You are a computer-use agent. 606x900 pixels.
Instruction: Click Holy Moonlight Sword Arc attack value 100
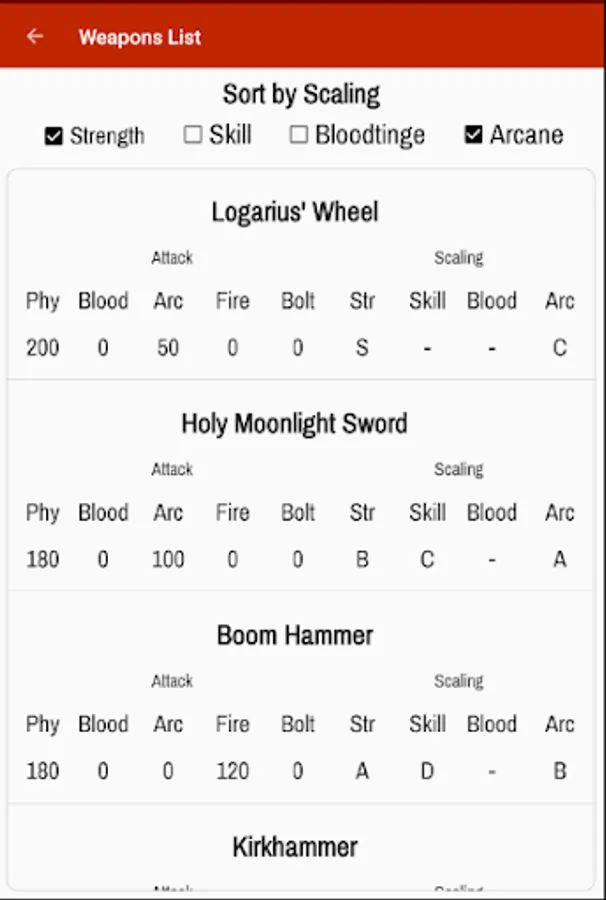168,560
